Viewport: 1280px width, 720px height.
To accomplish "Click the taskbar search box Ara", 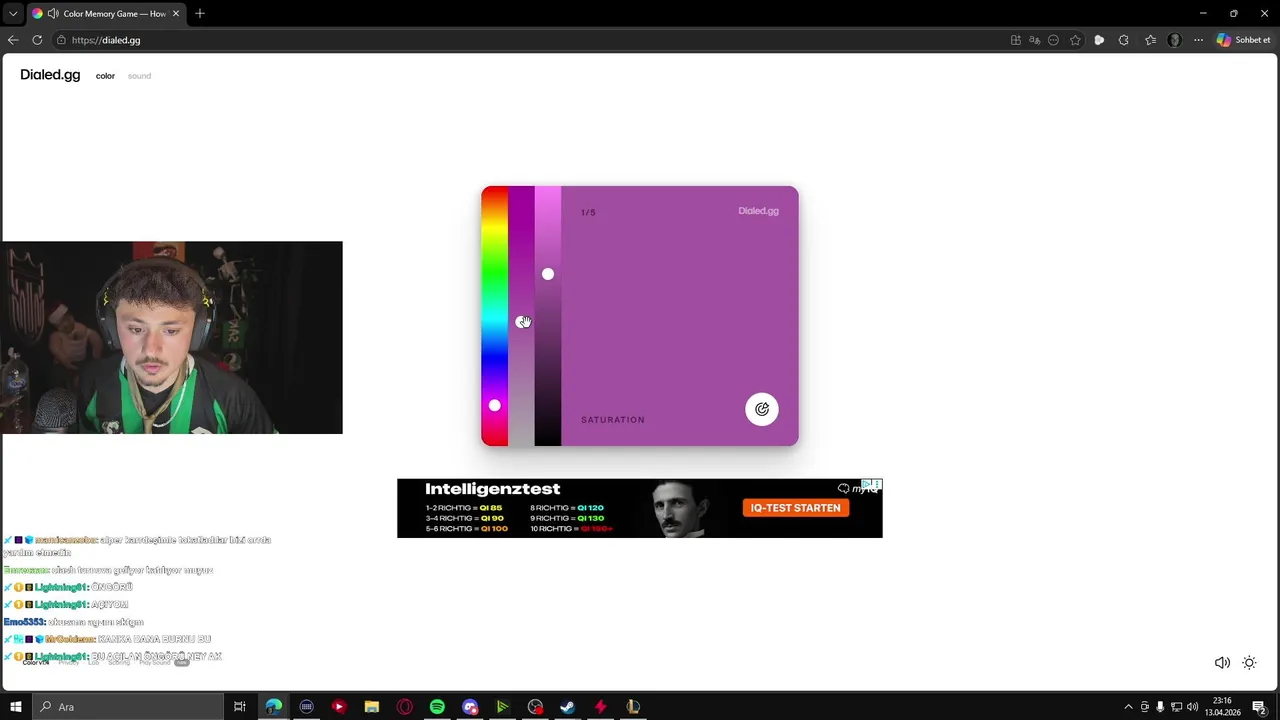I will 128,707.
